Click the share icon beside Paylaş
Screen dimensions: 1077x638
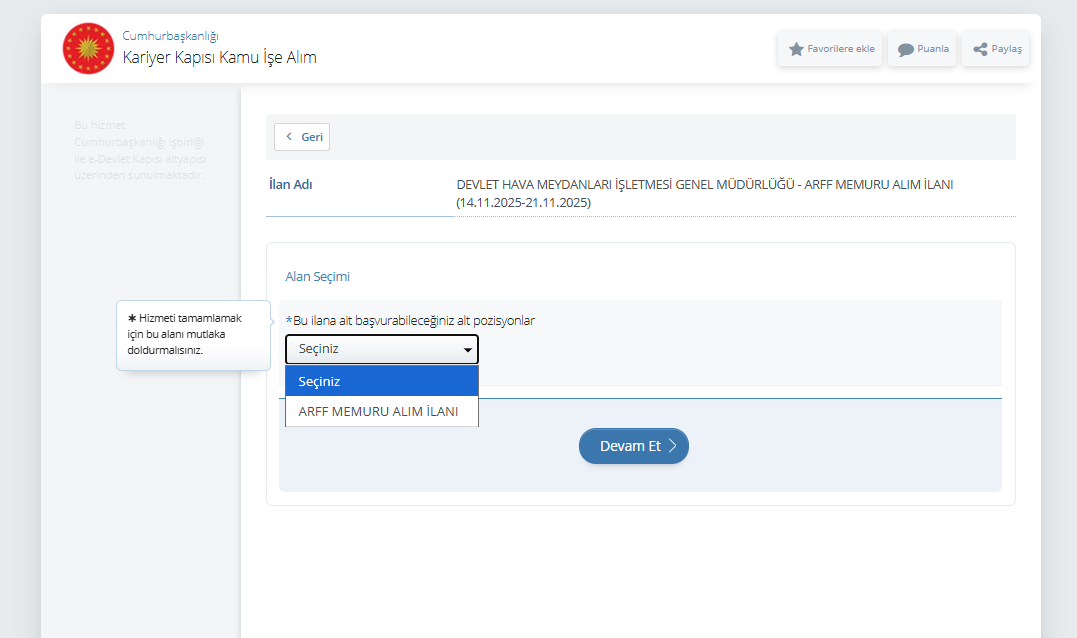point(980,49)
